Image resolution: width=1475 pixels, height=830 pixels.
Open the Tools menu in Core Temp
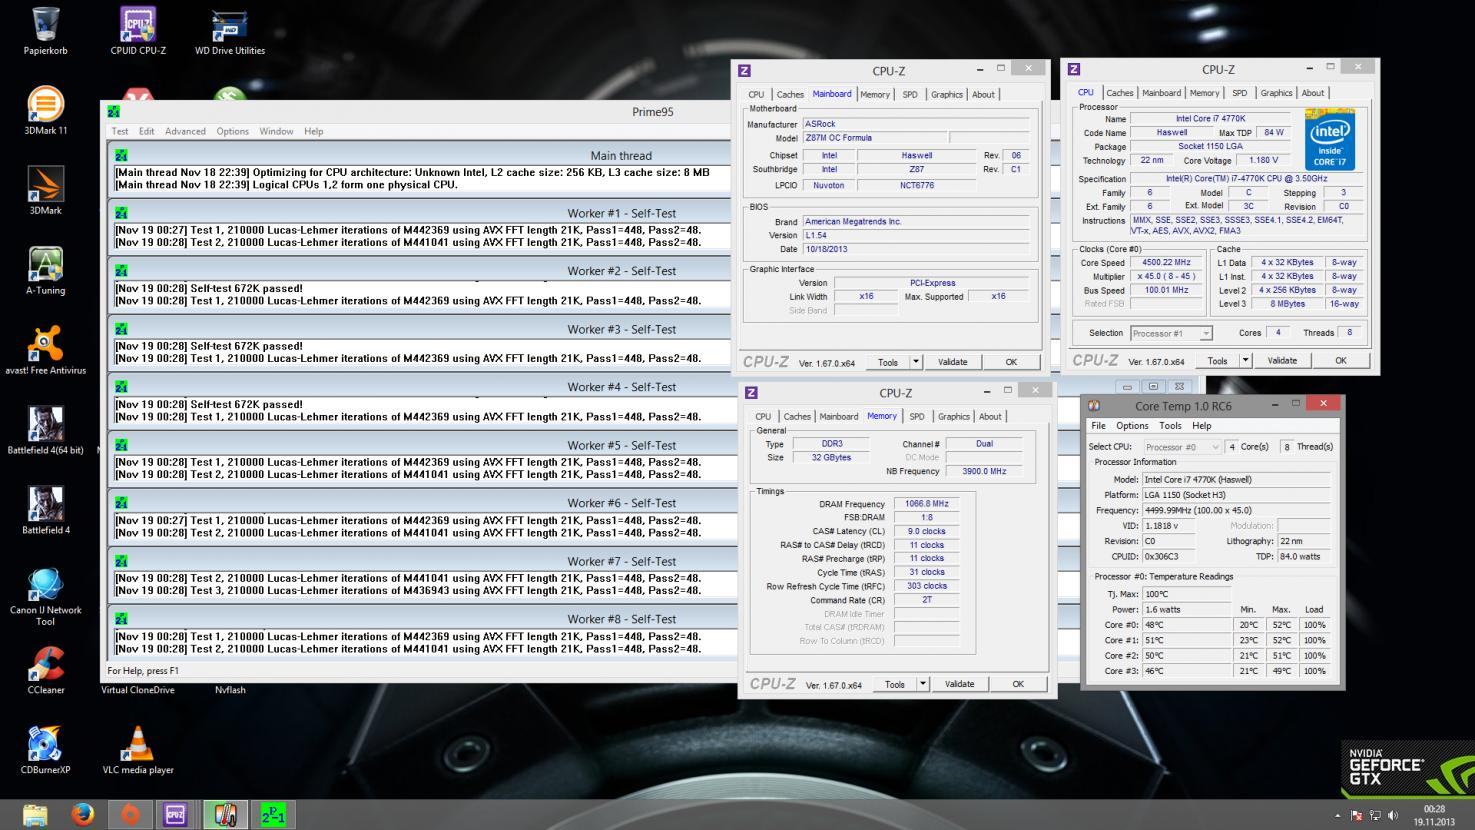(x=1170, y=426)
